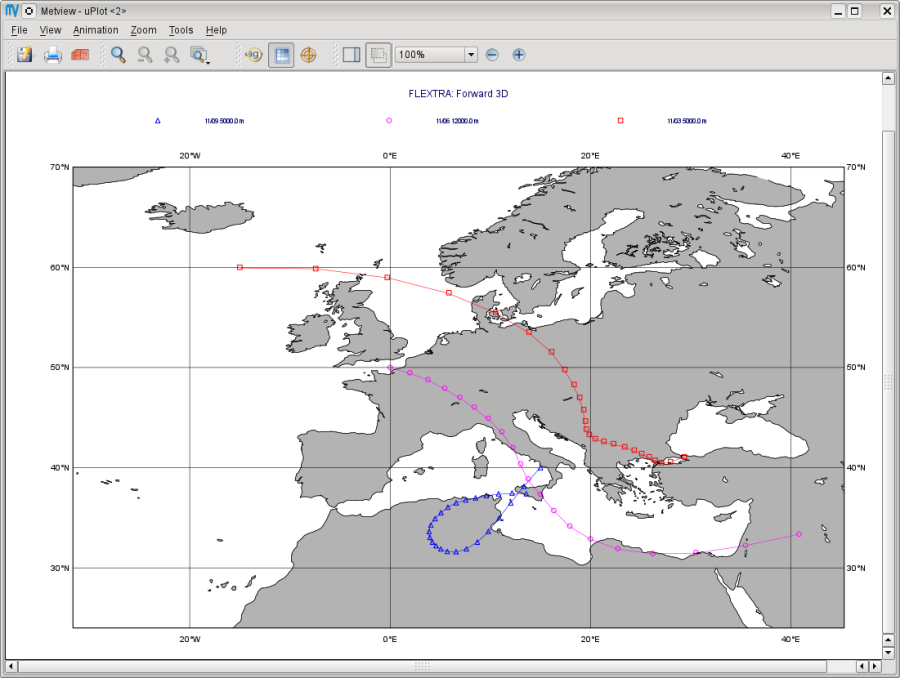The image size is (900, 678).
Task: Open the Animation menu
Action: 95,30
